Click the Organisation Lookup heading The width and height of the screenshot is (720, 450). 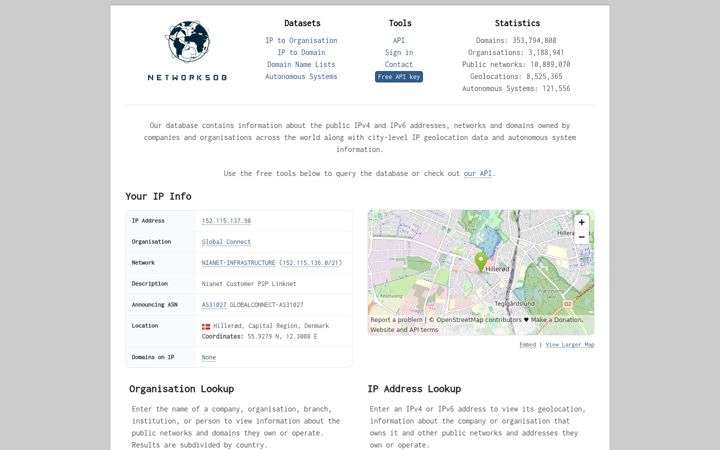181,389
